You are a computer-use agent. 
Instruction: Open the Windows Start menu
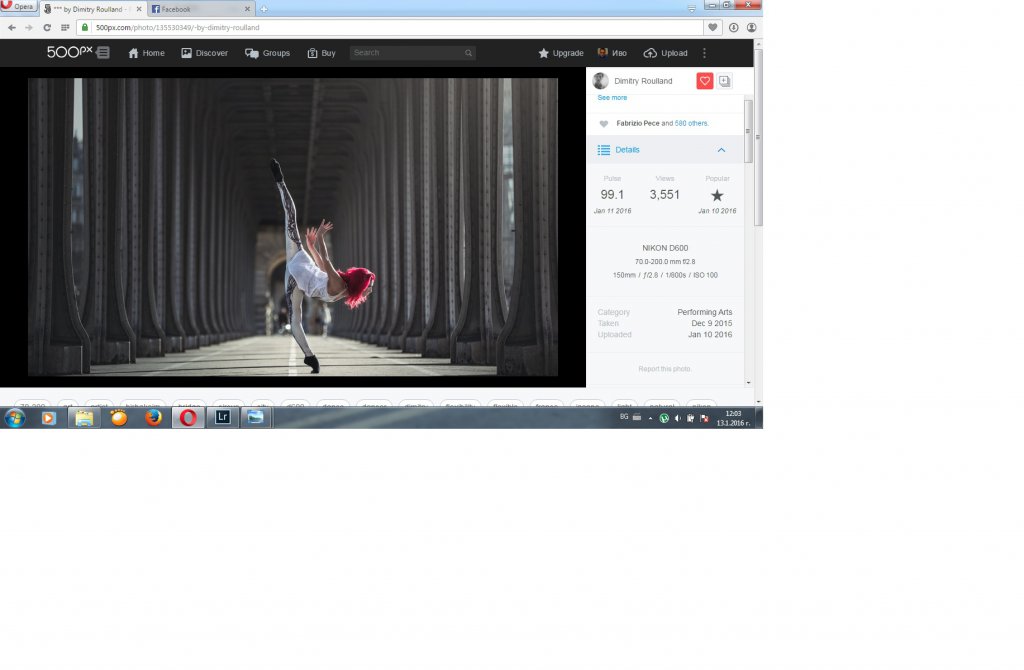(14, 417)
